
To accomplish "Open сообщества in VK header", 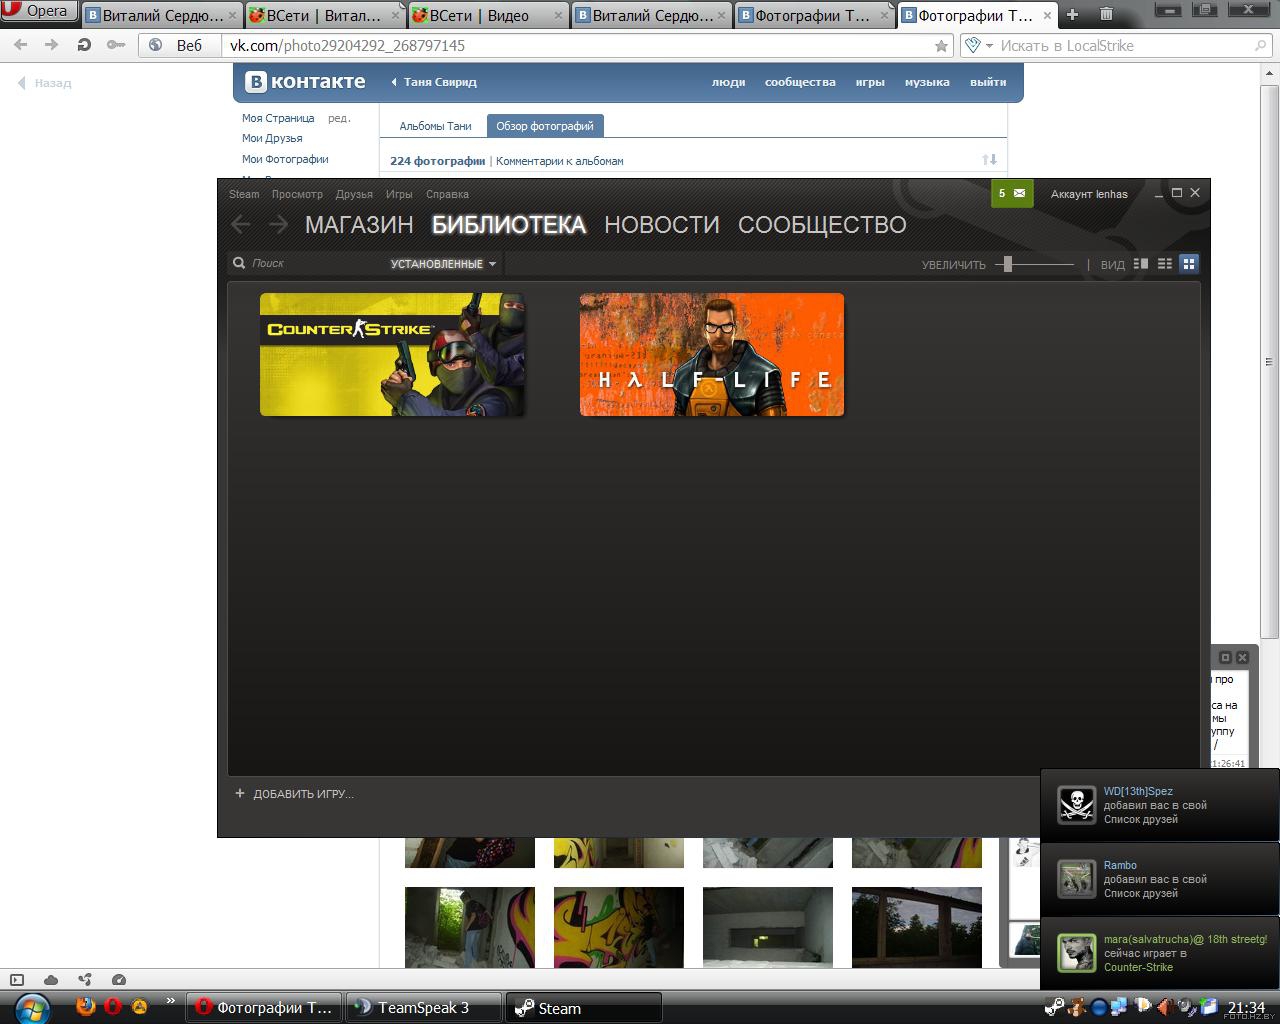I will point(800,82).
